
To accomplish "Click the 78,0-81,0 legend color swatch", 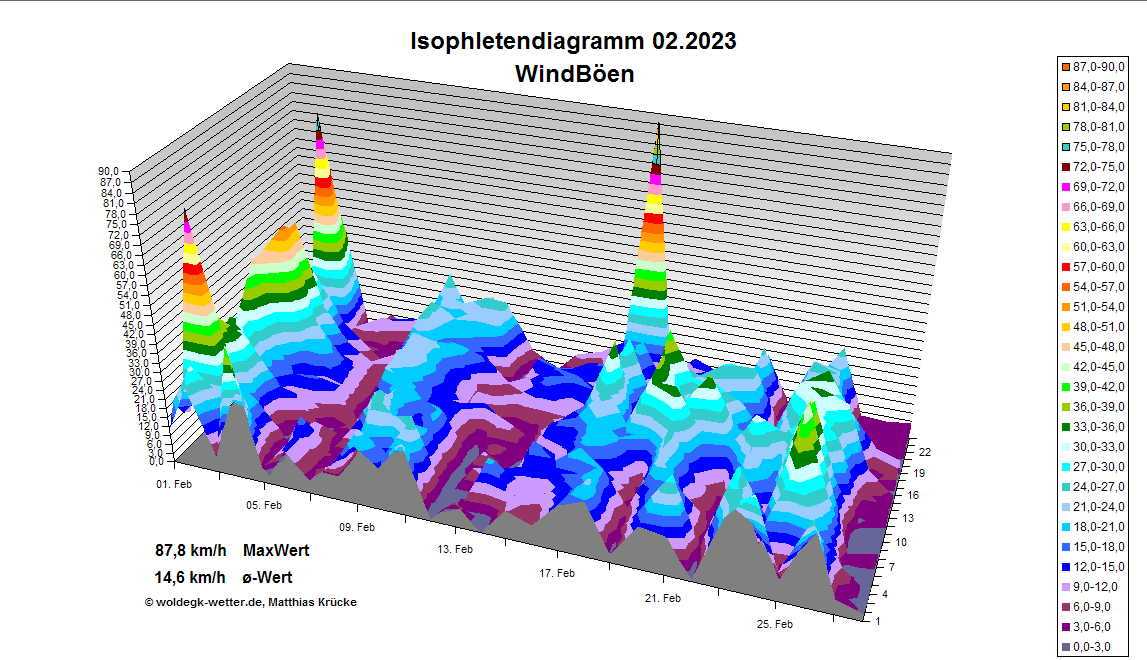I will pos(1066,127).
